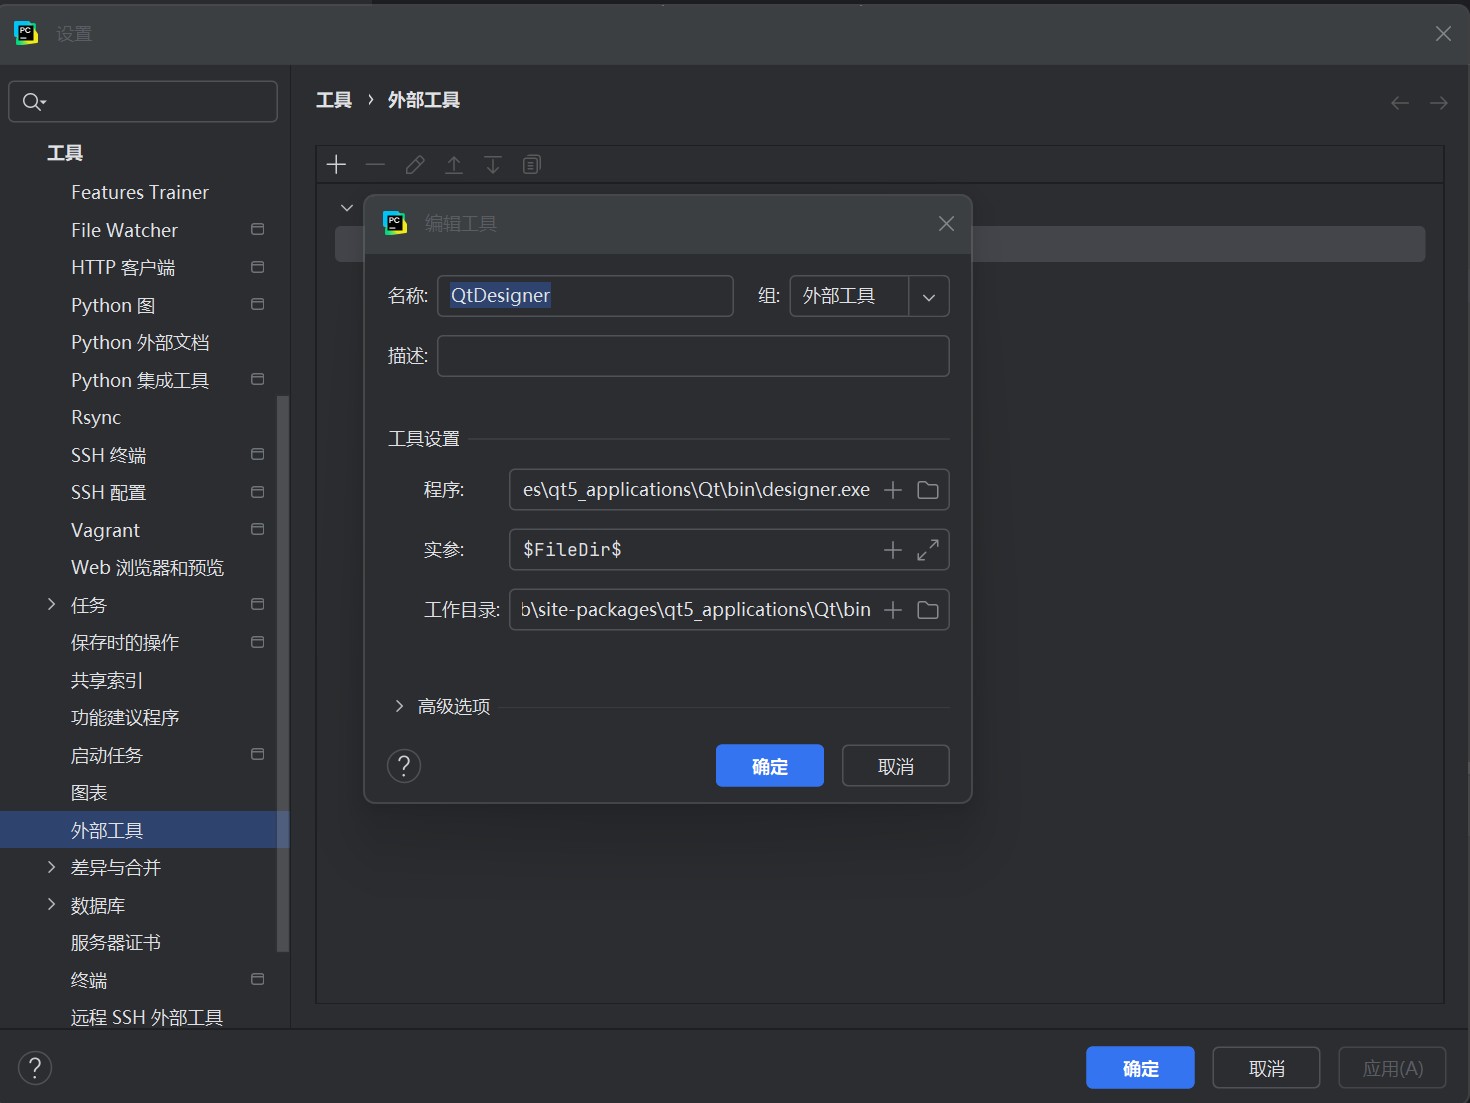Screen dimensions: 1470x1103
Task: Browse for the designer.exe program path folder icon
Action: 927,489
